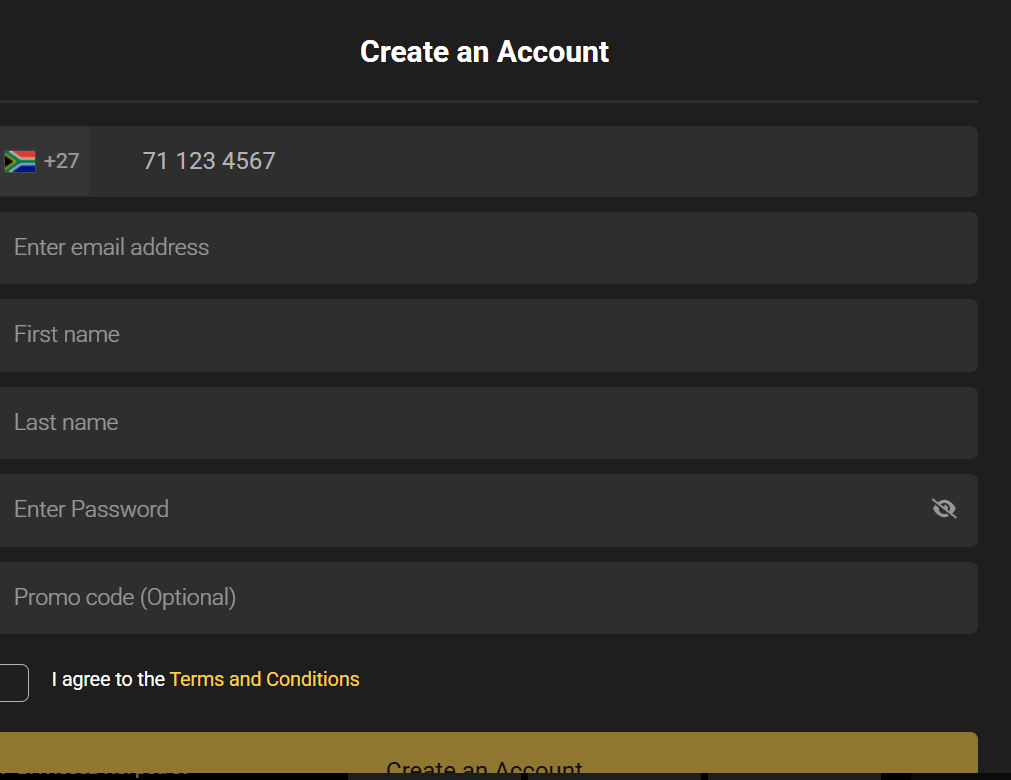Click the Enter email address field
The width and height of the screenshot is (1011, 780).
click(489, 248)
